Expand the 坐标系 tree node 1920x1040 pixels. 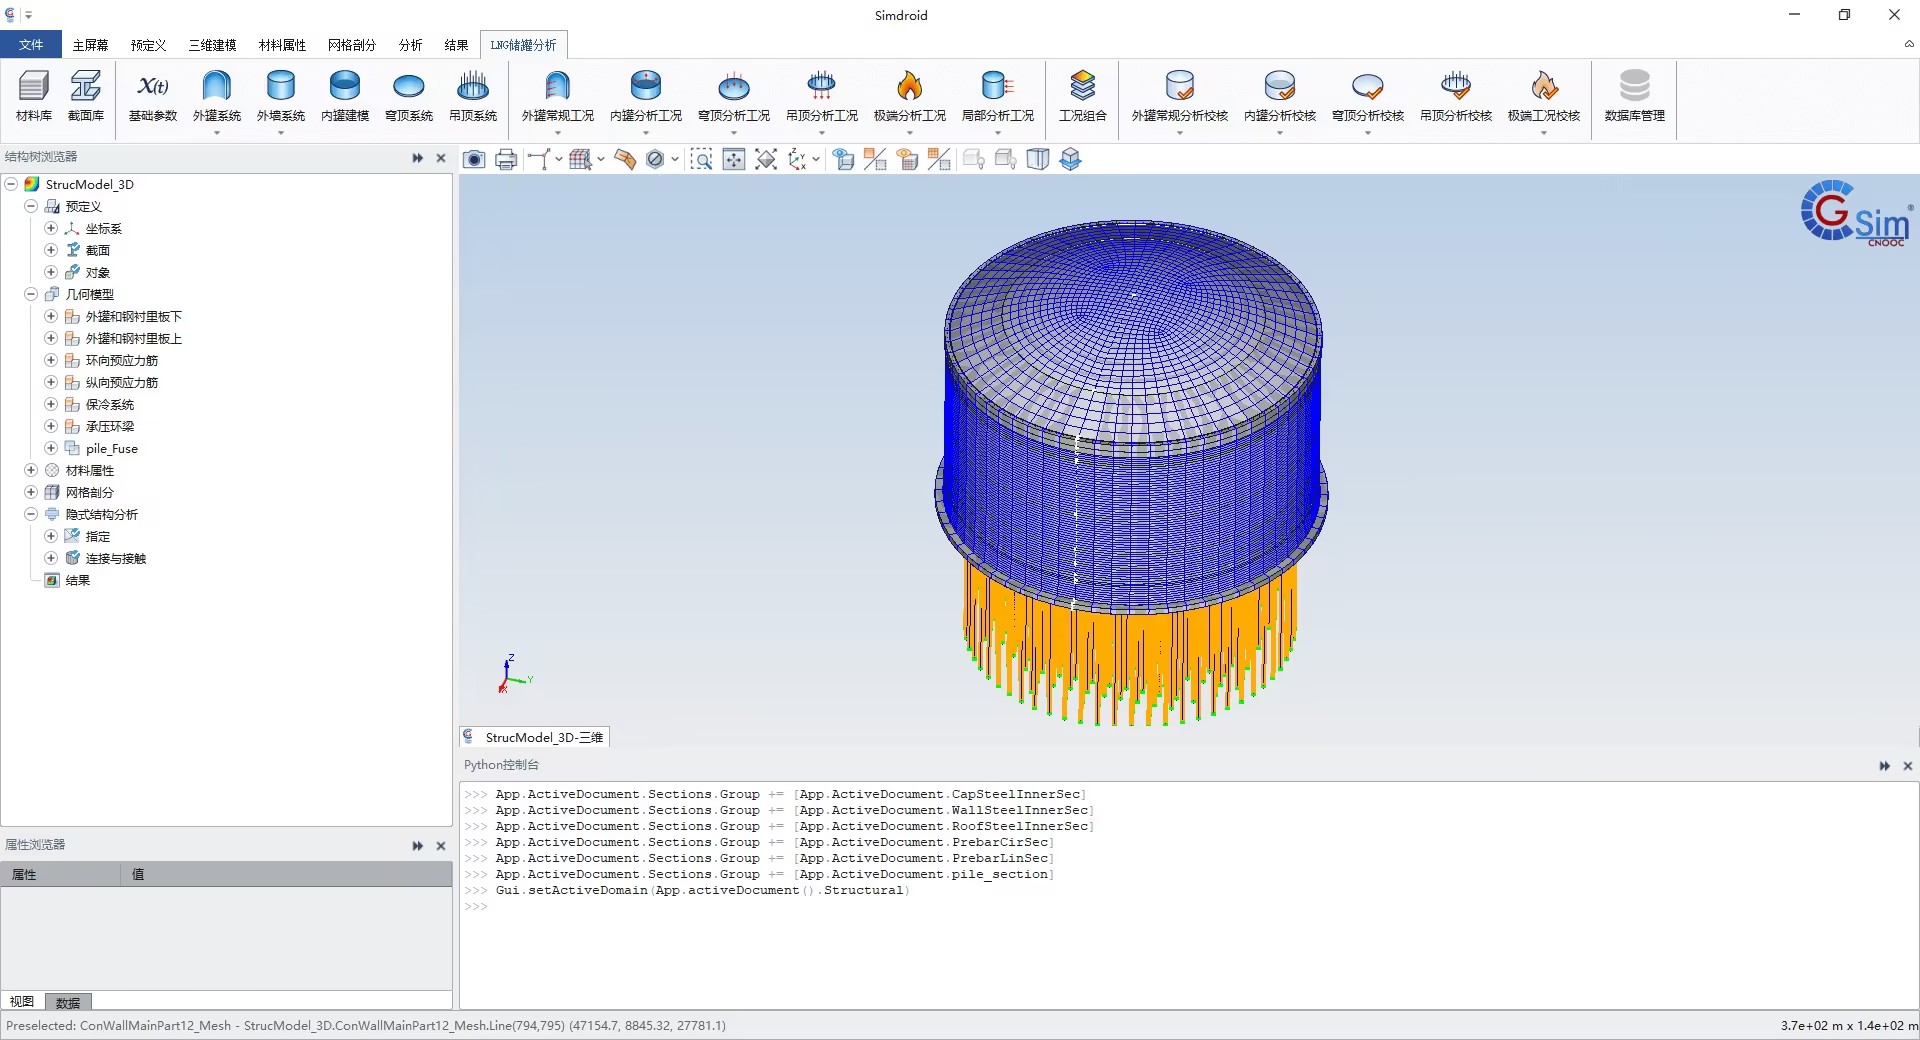pyautogui.click(x=51, y=229)
